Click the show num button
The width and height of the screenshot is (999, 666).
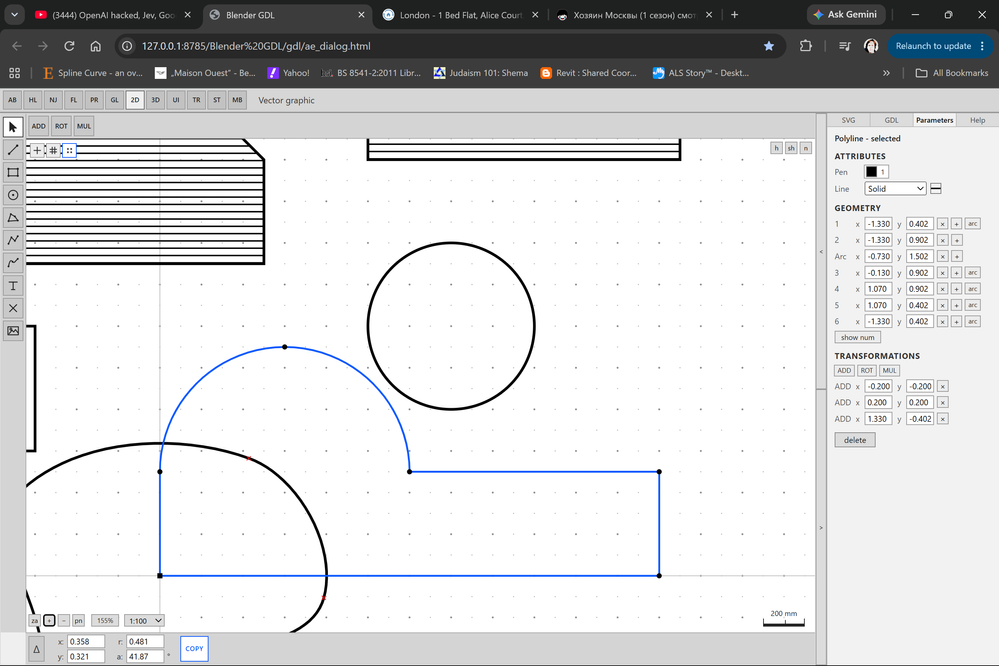(858, 338)
